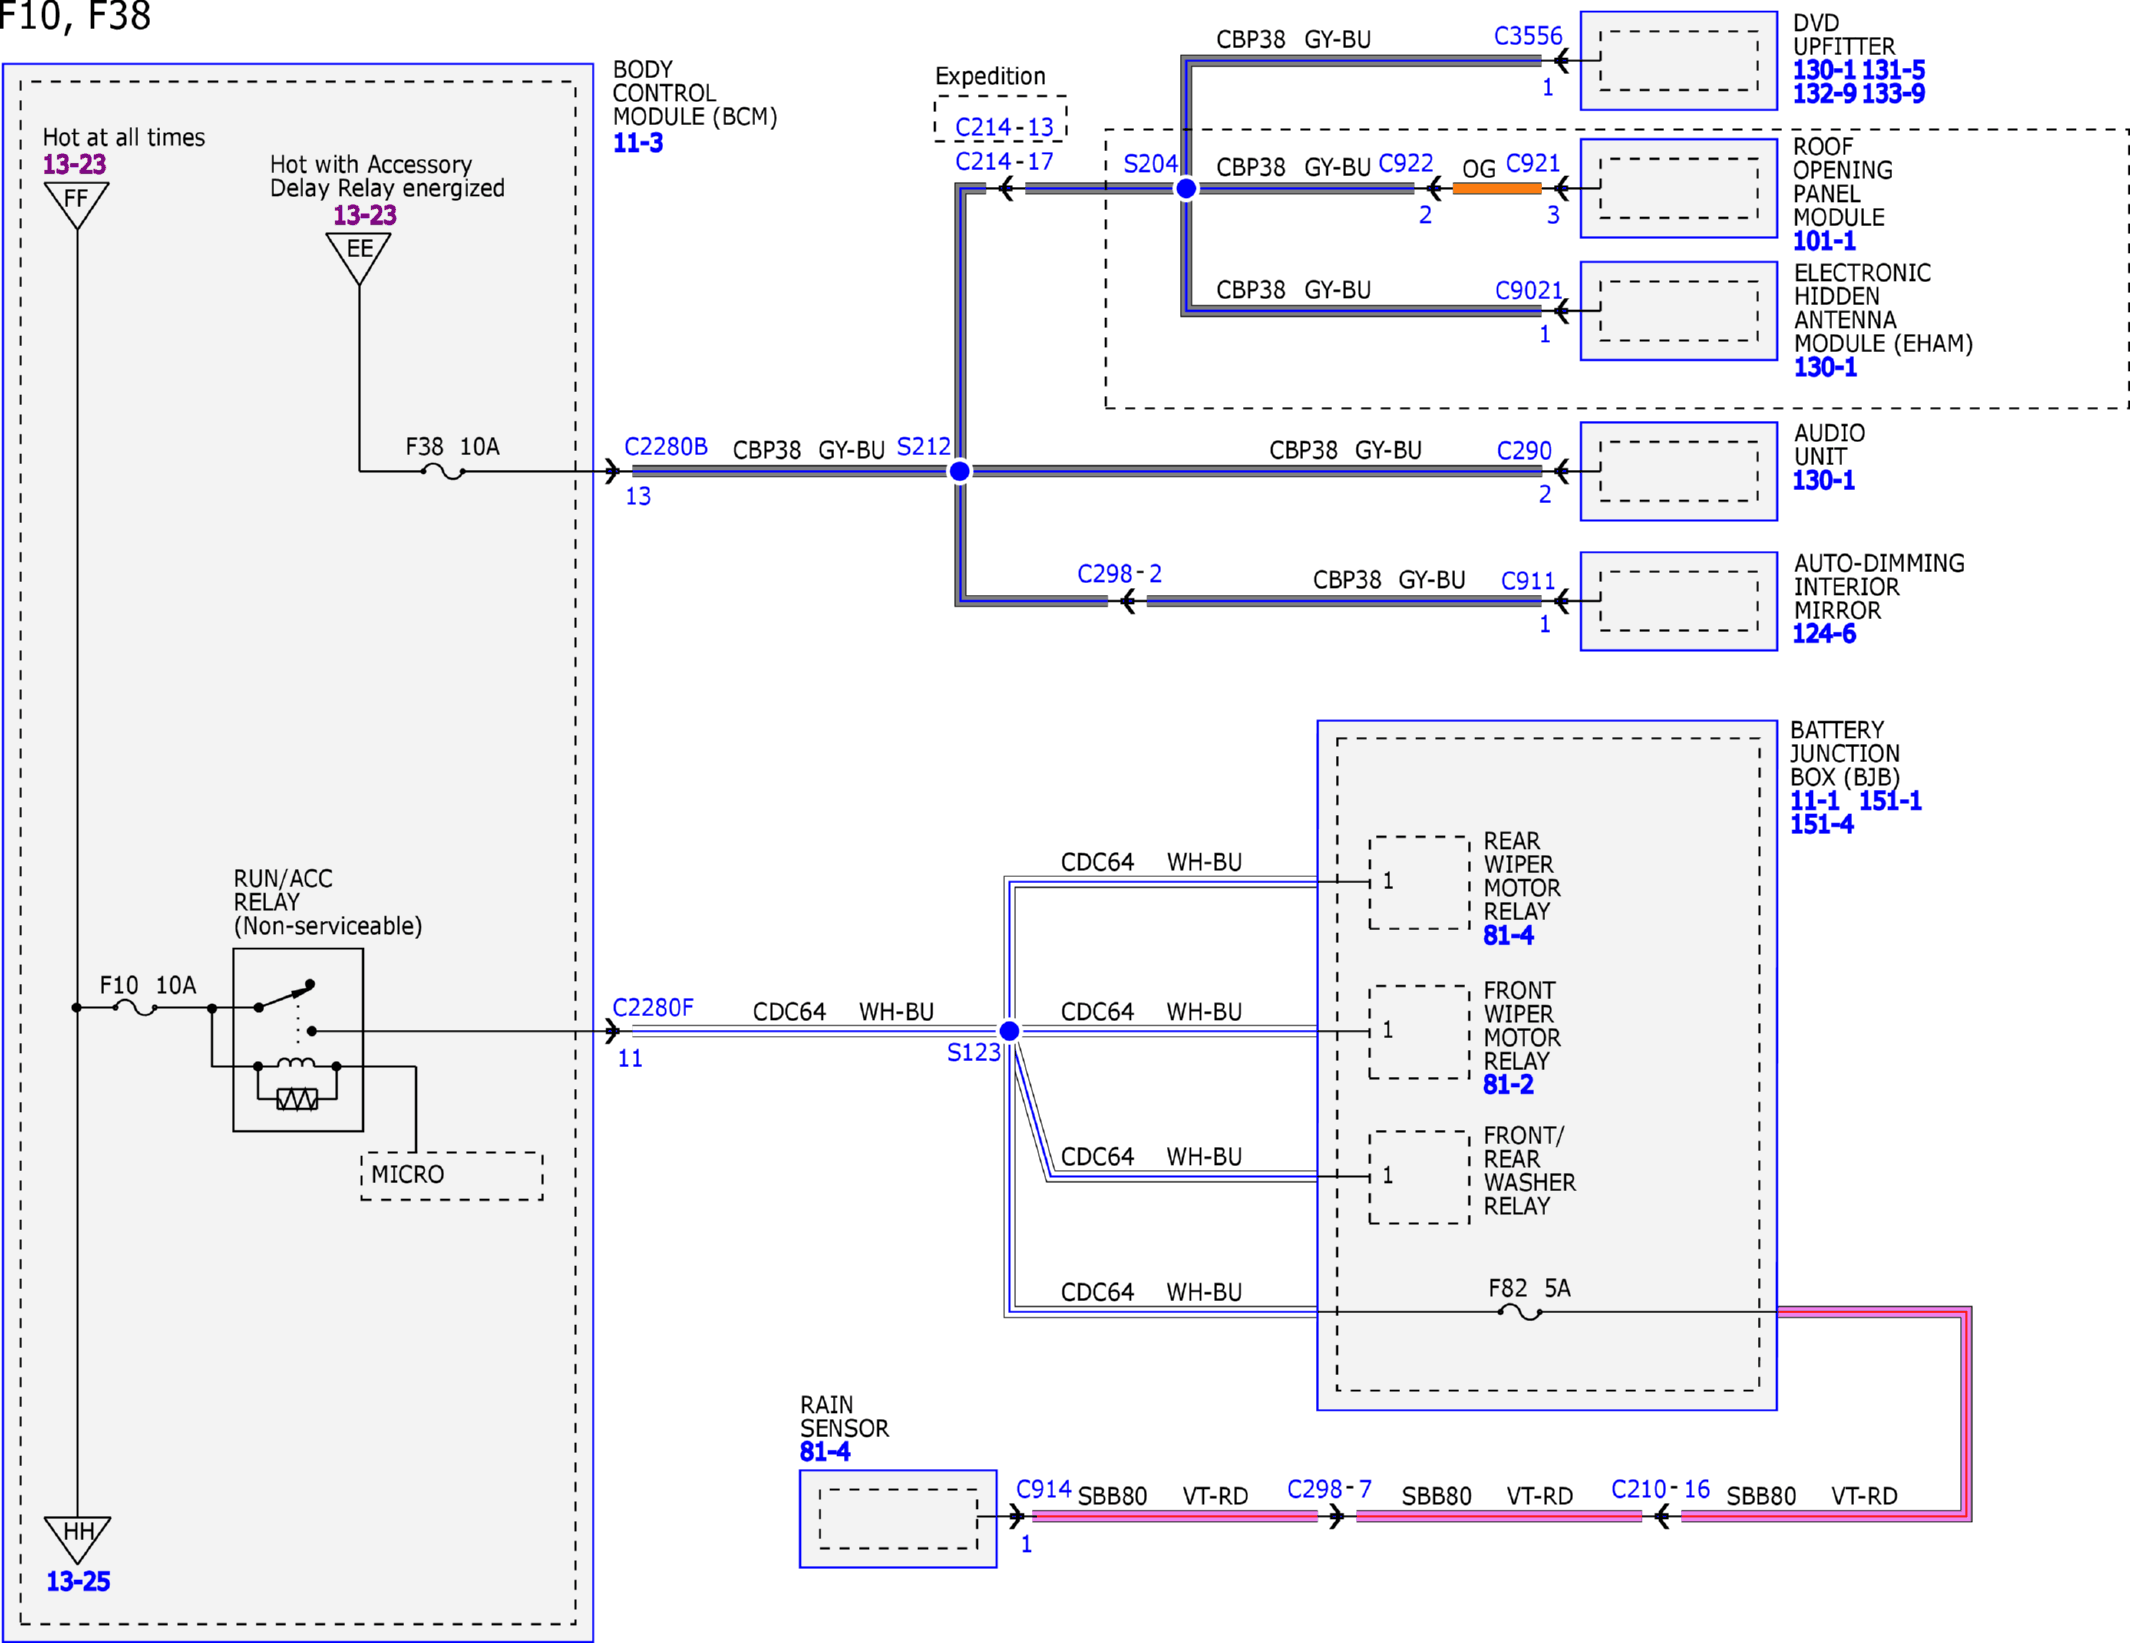Click the F10 10A fuse symbol

click(x=136, y=1008)
